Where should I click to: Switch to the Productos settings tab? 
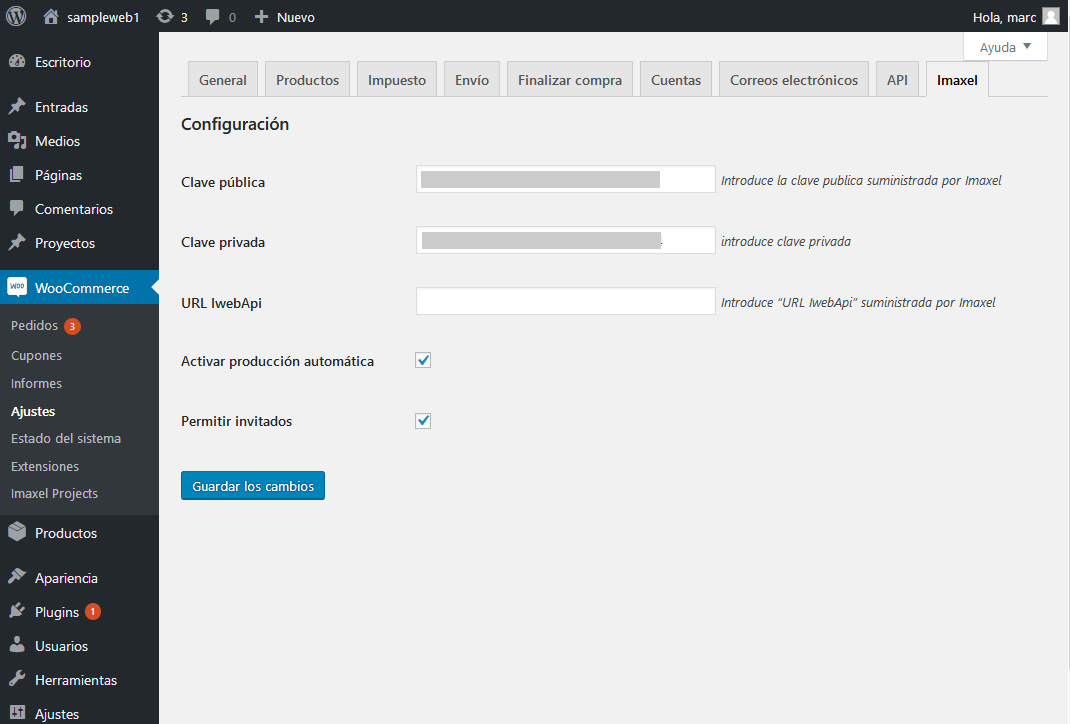[x=307, y=80]
